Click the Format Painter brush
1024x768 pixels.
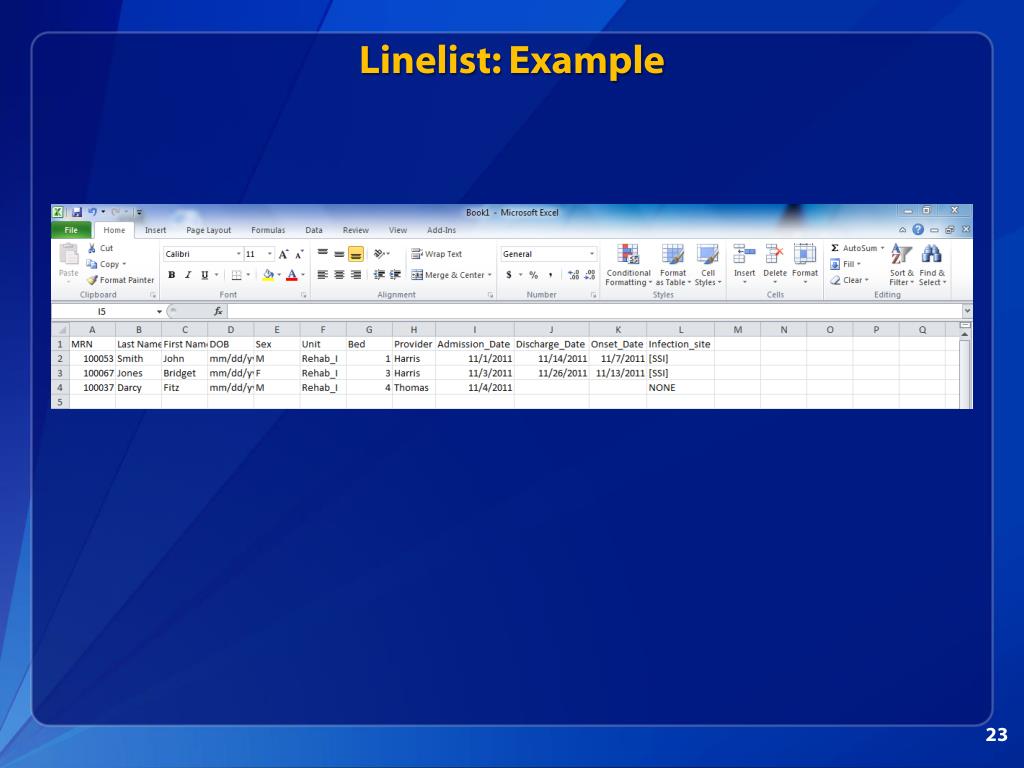[x=92, y=280]
